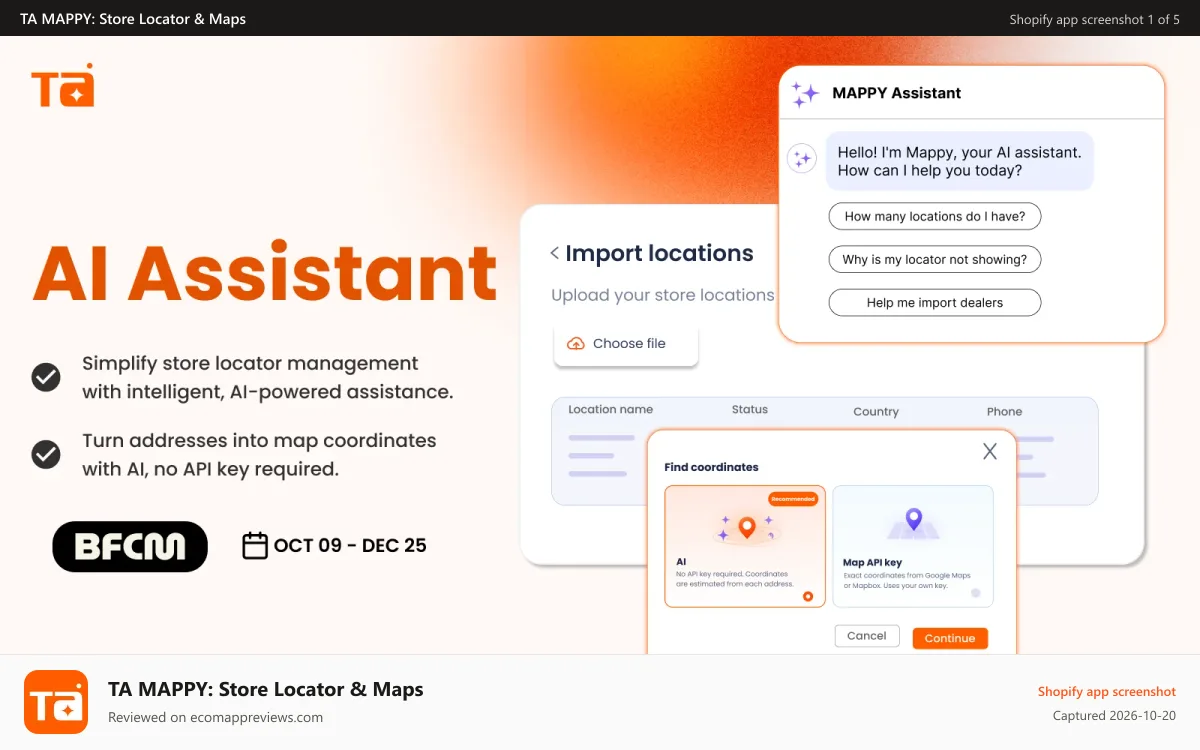
Task: Click the OCT 09 - DEC 25 date text
Action: [350, 546]
